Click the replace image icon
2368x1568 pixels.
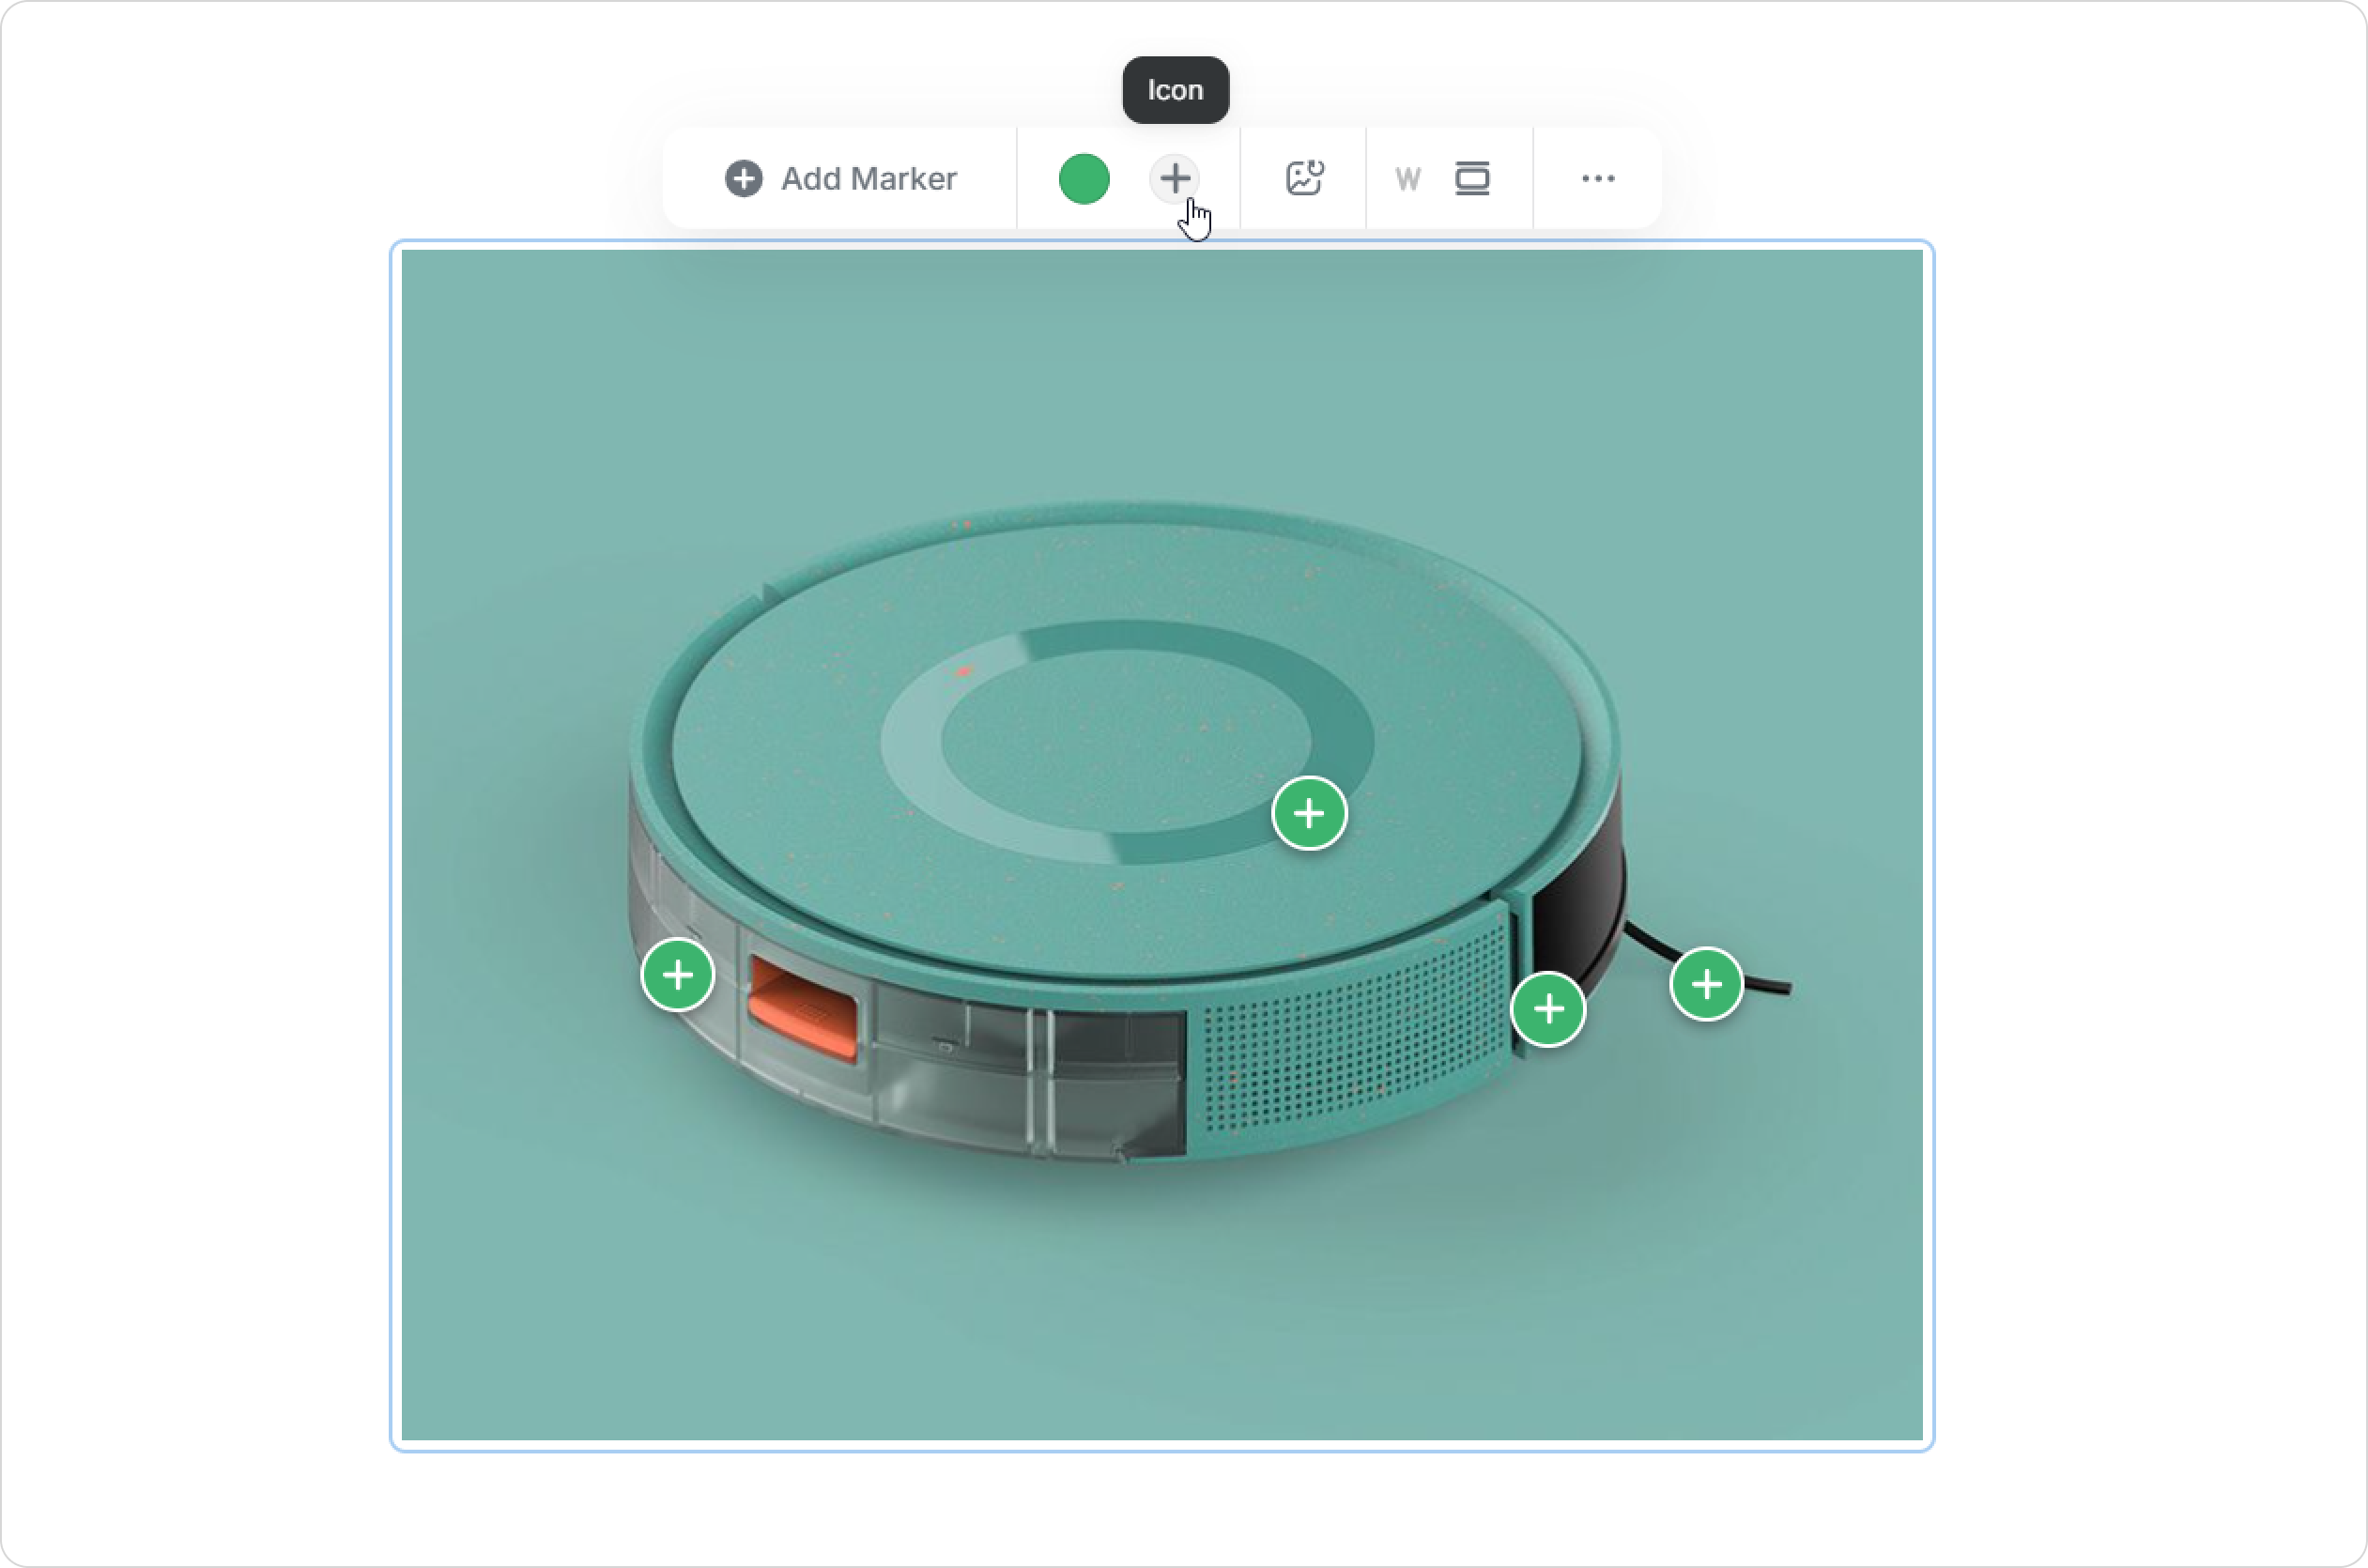(x=1304, y=179)
